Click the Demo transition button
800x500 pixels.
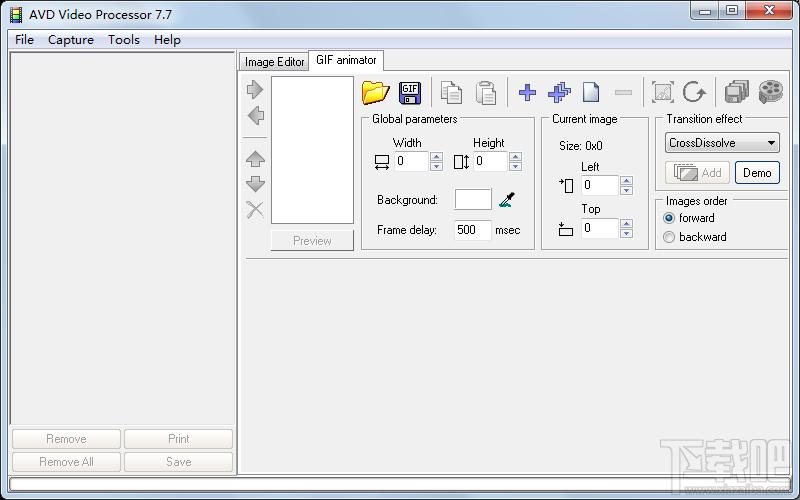[x=757, y=173]
